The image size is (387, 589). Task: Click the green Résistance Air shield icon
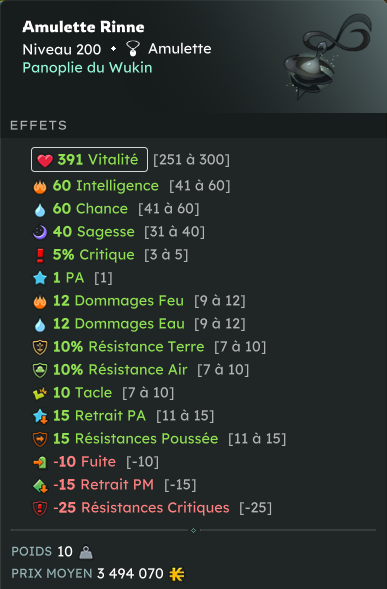pyautogui.click(x=40, y=370)
